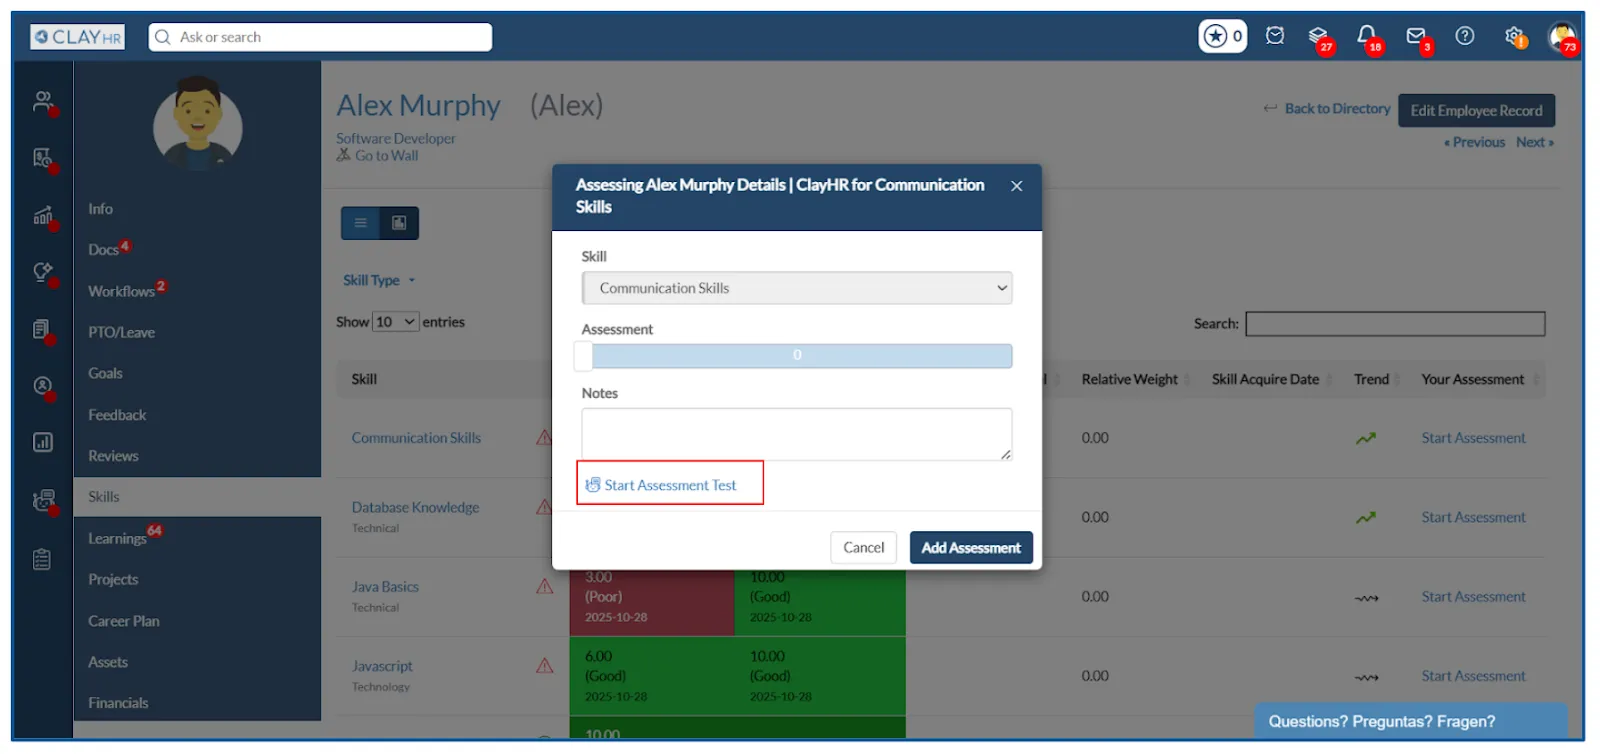Click the table Search field
The height and width of the screenshot is (754, 1600).
1395,324
